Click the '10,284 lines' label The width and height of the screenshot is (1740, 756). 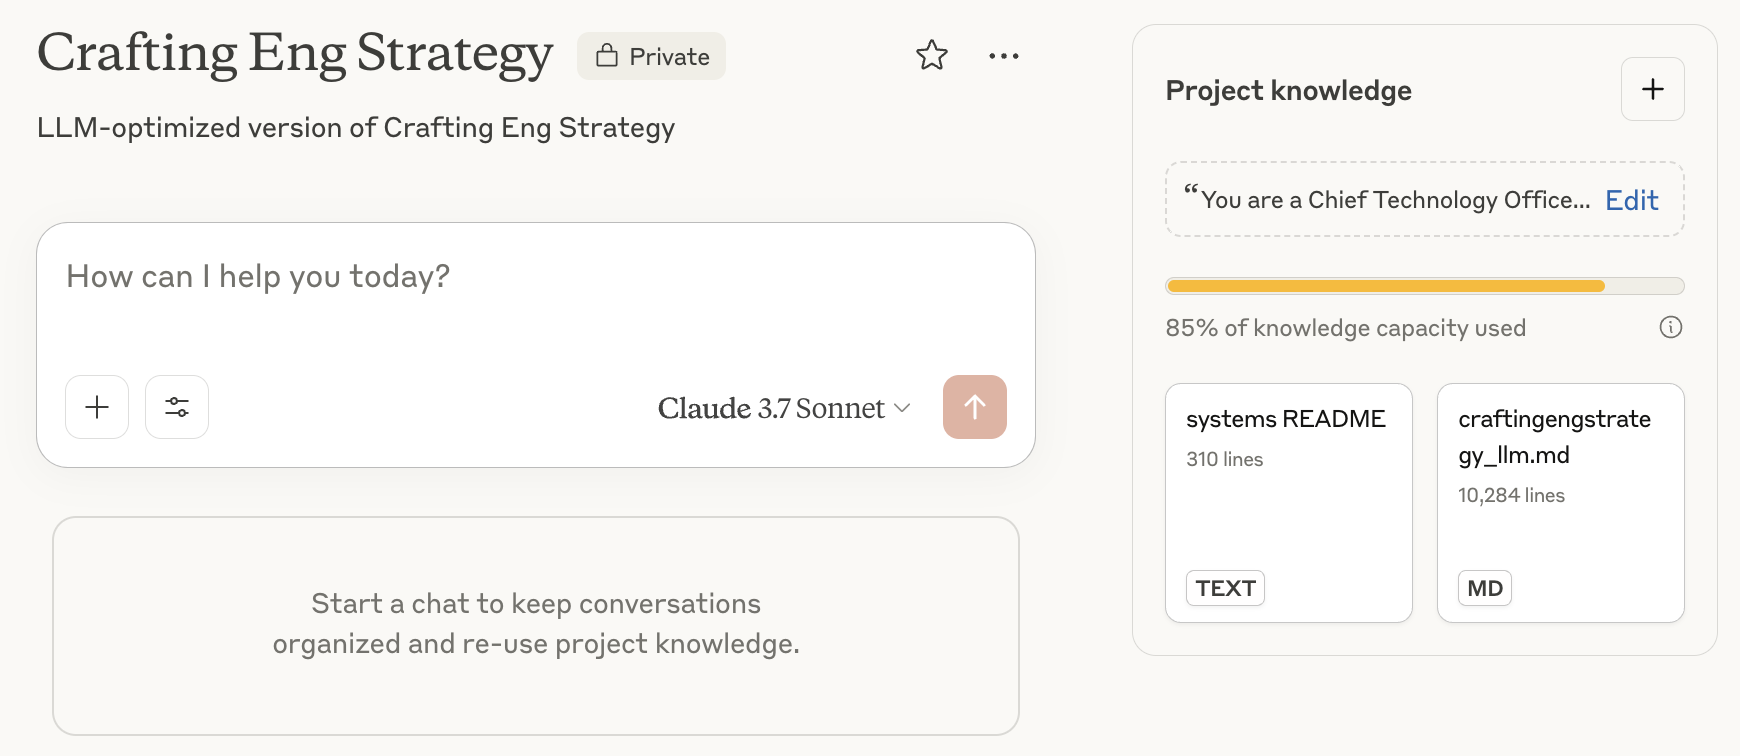pyautogui.click(x=1511, y=495)
